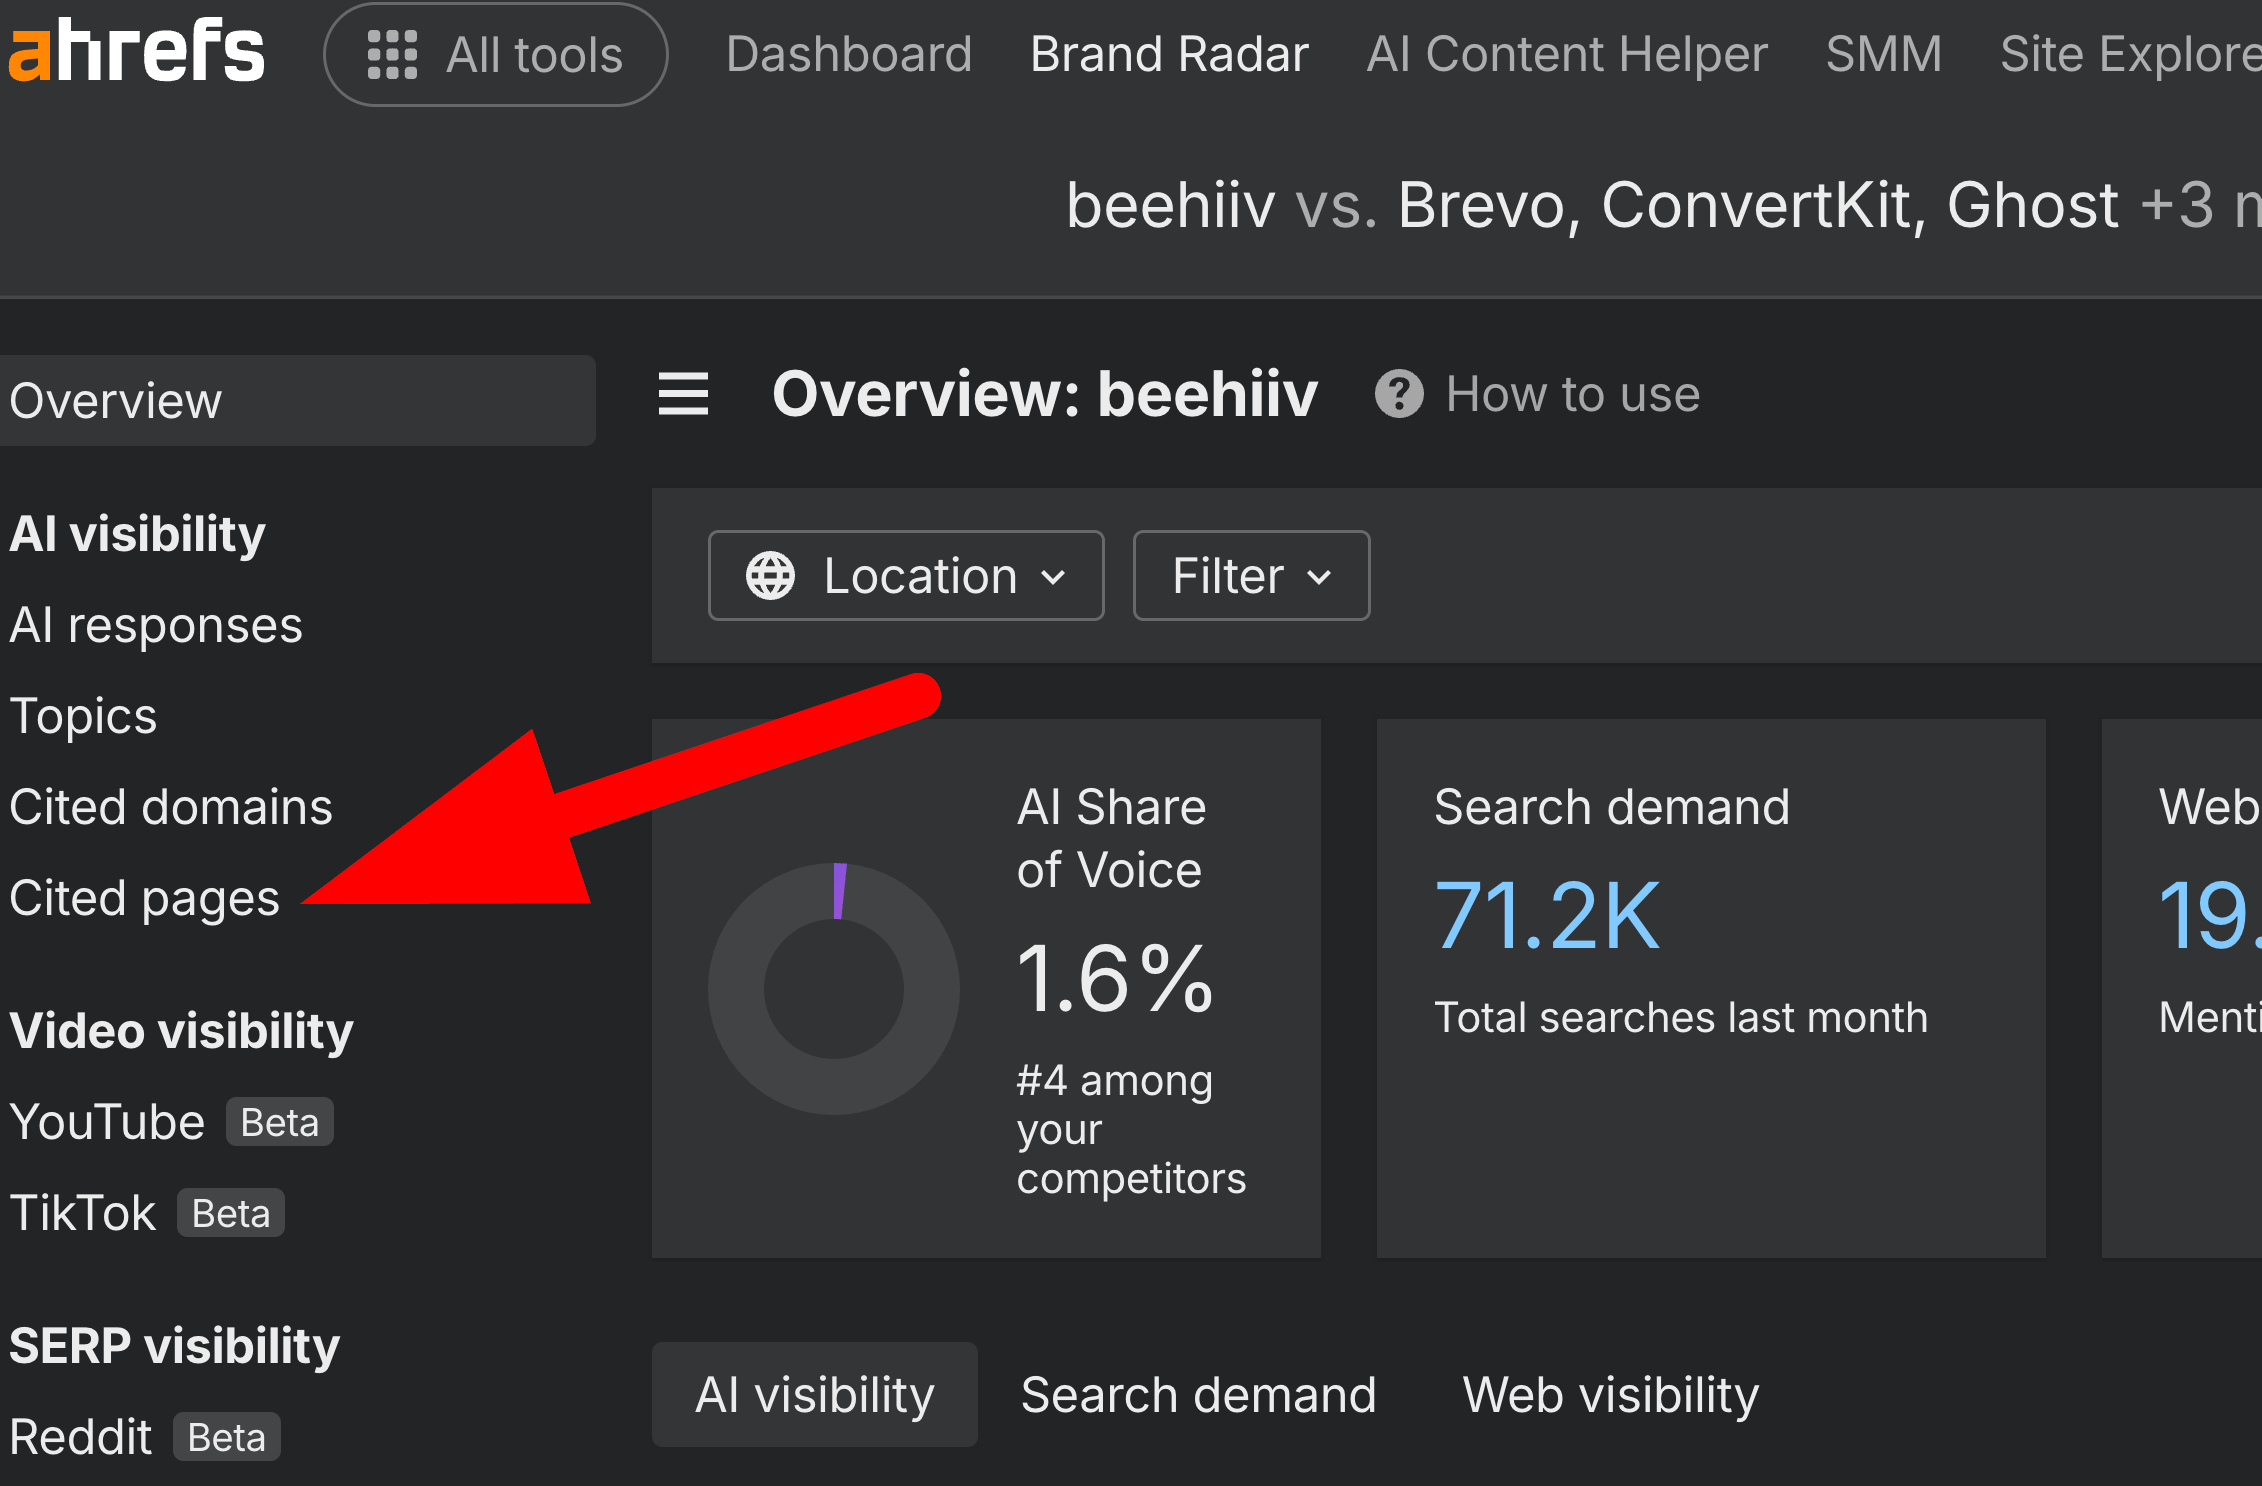Go to Brand Radar in top navigation
The width and height of the screenshot is (2262, 1486).
1168,54
